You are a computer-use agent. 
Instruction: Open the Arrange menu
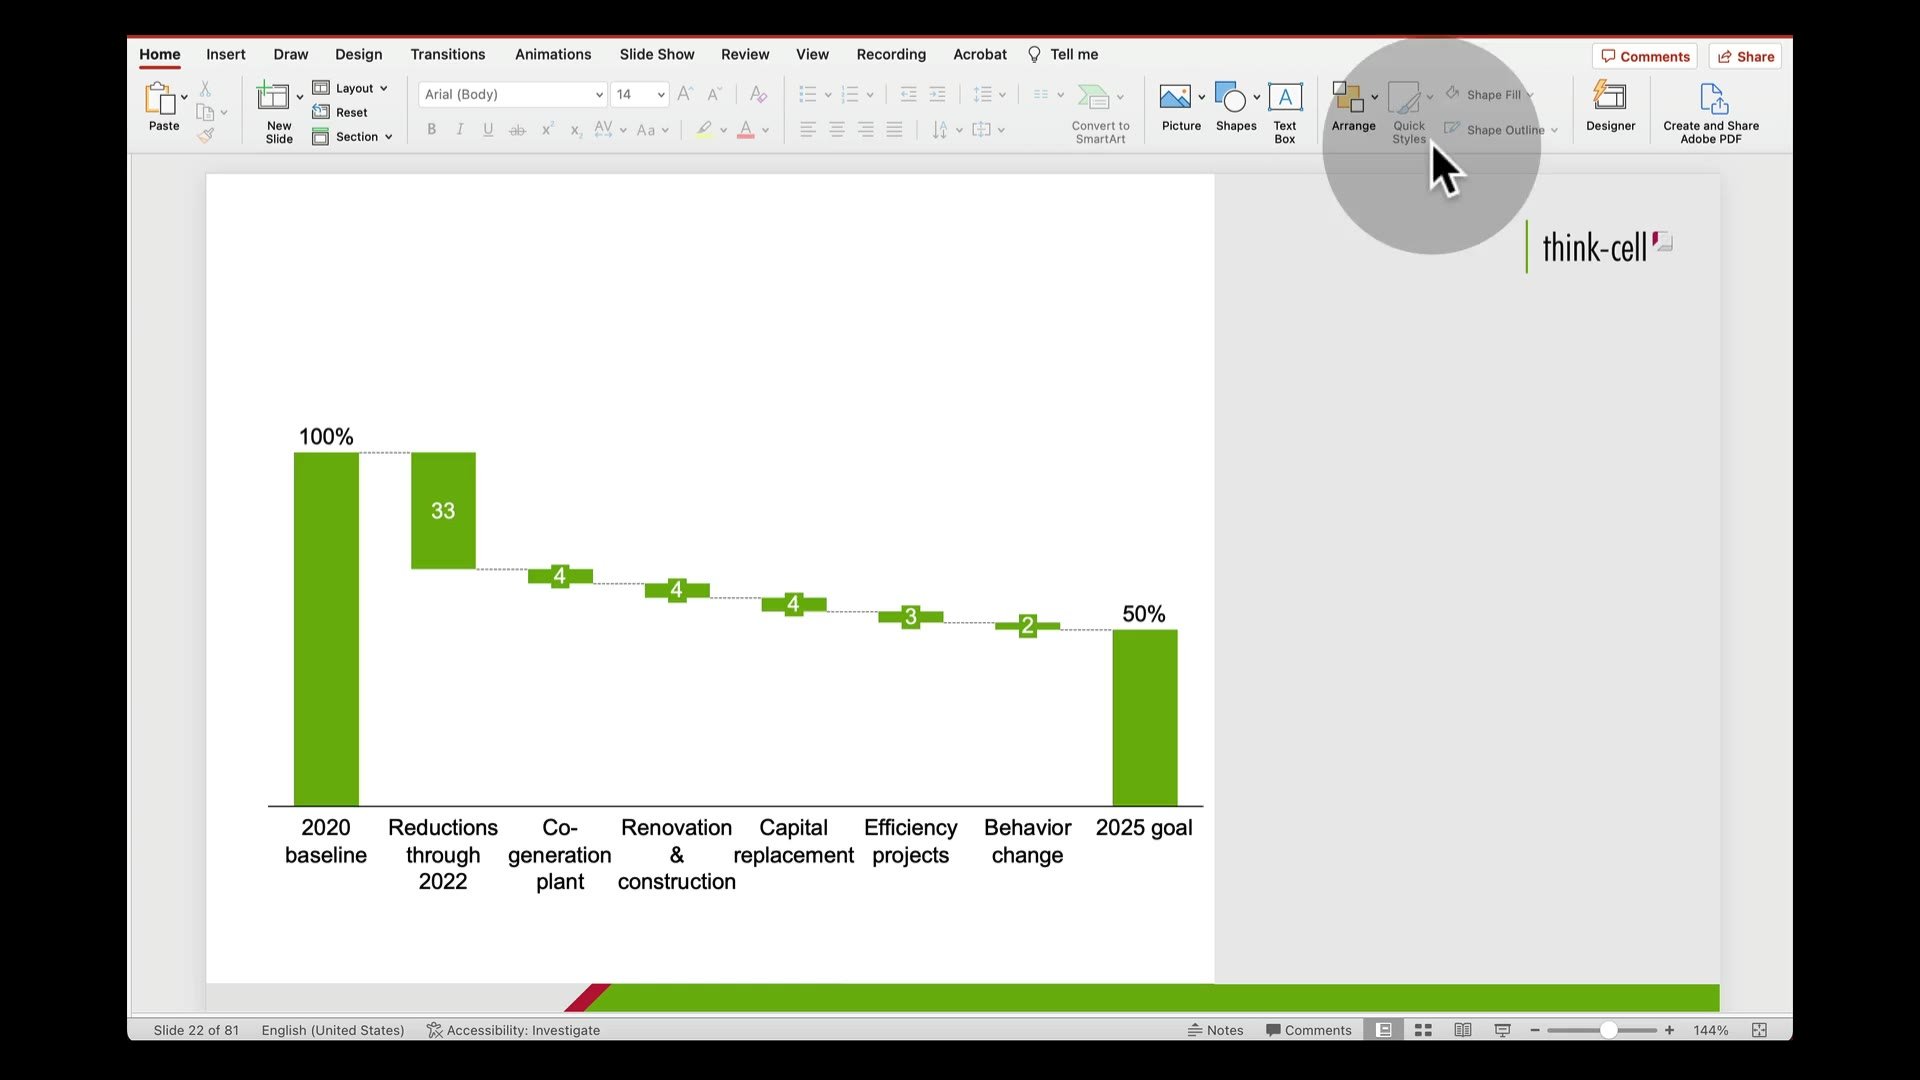coord(1353,106)
